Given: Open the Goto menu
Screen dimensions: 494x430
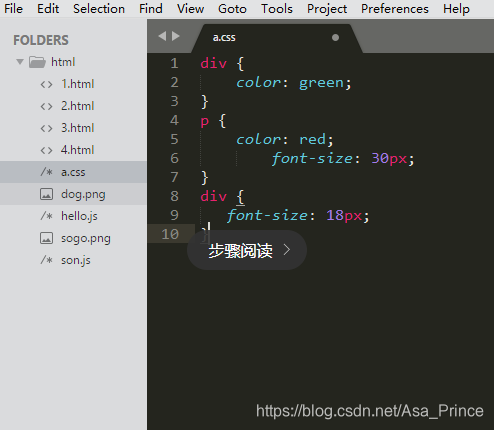Looking at the screenshot, I should [x=232, y=9].
